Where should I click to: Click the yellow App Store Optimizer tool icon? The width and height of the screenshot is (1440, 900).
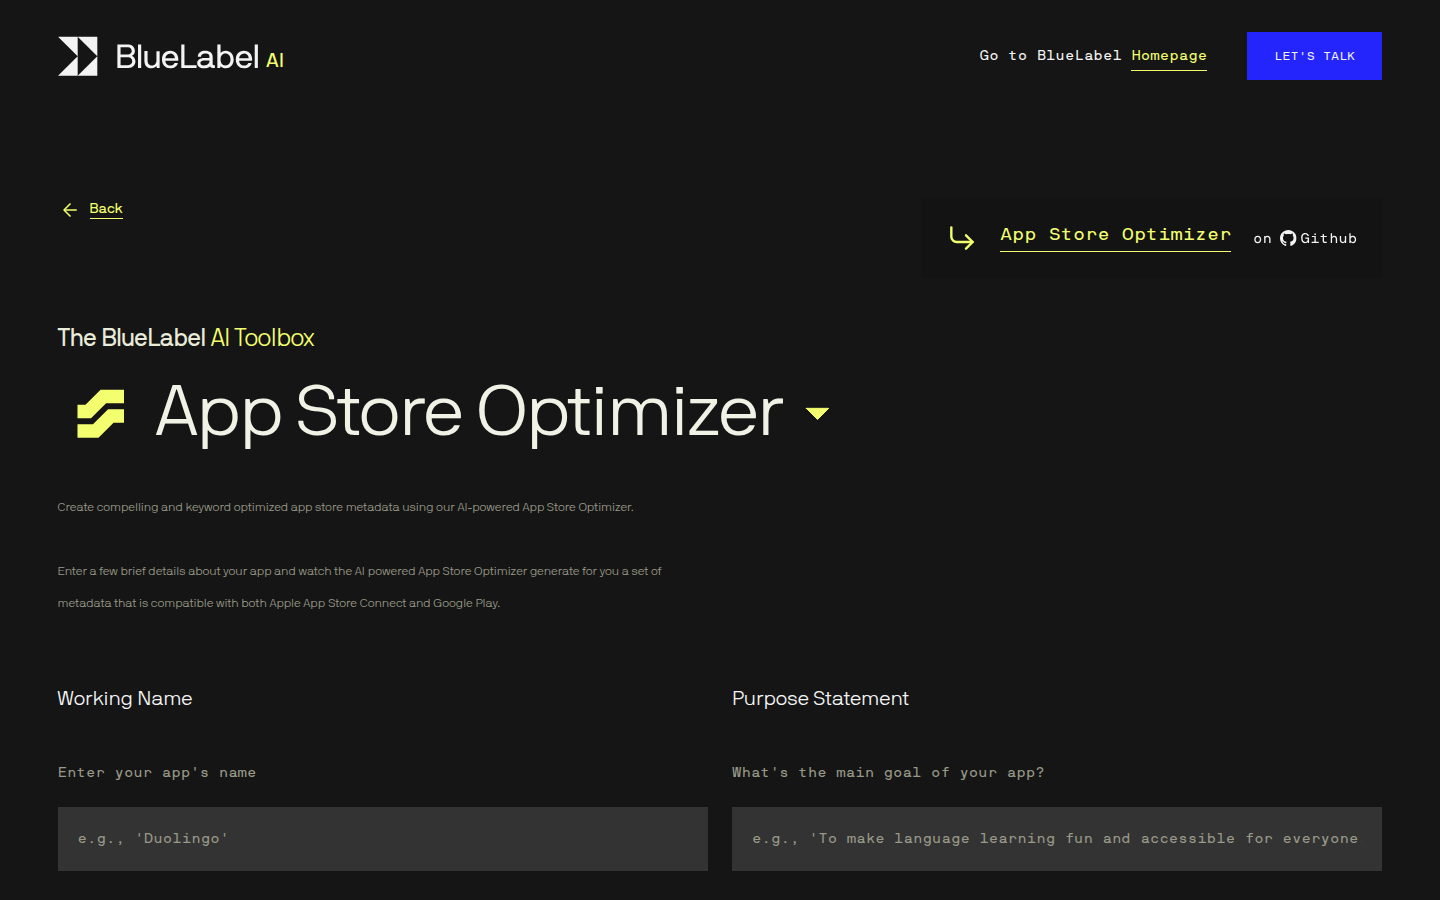[101, 413]
